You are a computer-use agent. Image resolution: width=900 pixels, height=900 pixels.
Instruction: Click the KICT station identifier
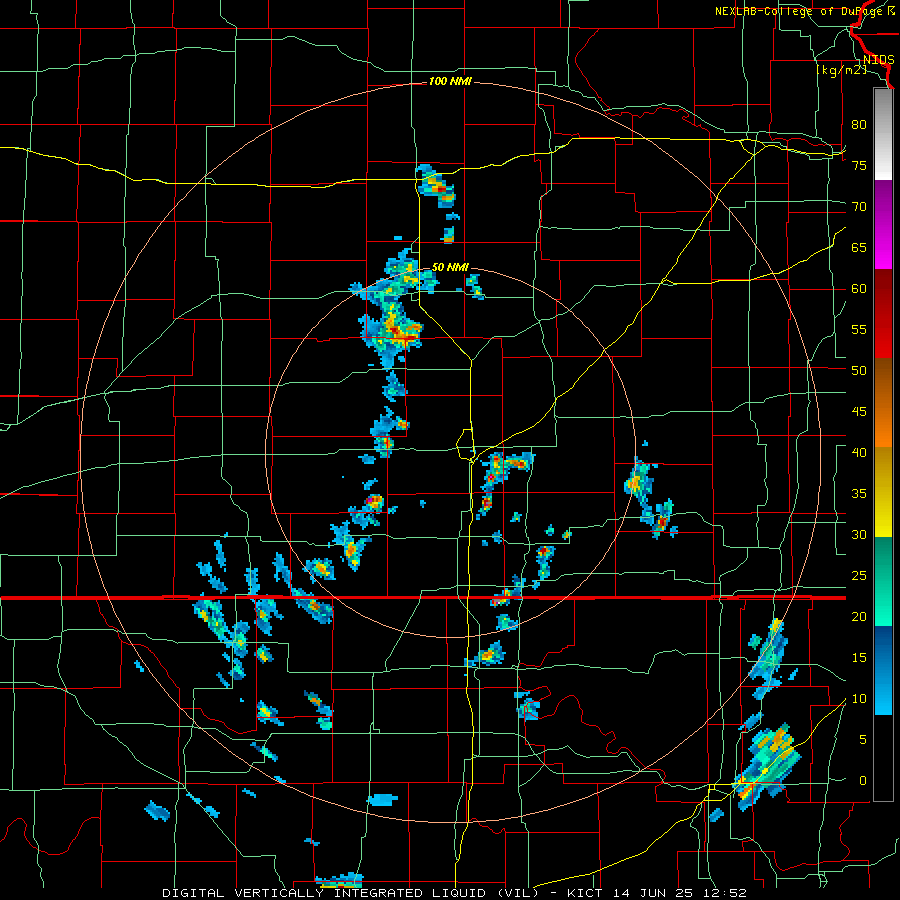[x=585, y=893]
